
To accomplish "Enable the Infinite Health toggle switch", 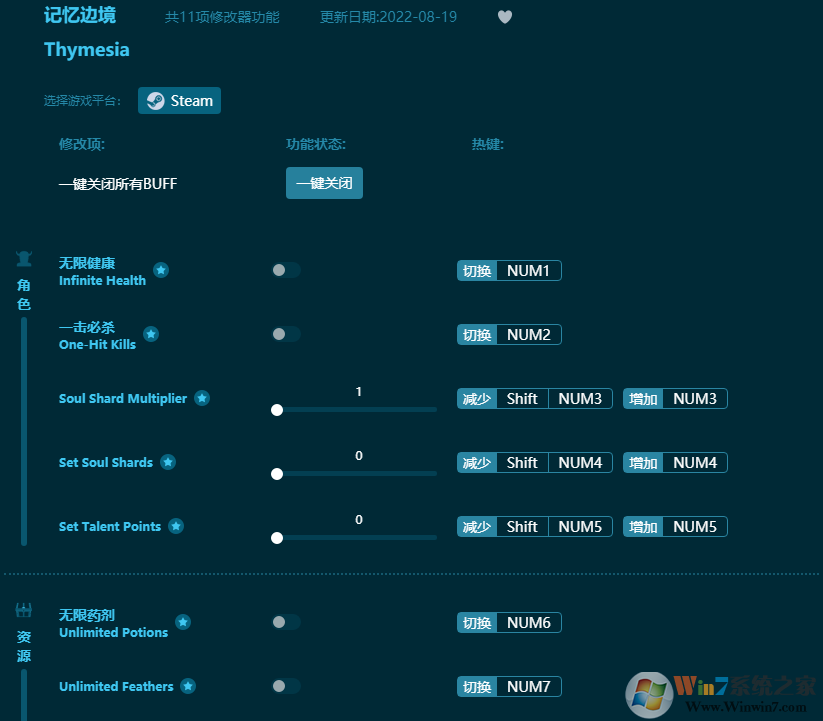I will click(x=286, y=270).
